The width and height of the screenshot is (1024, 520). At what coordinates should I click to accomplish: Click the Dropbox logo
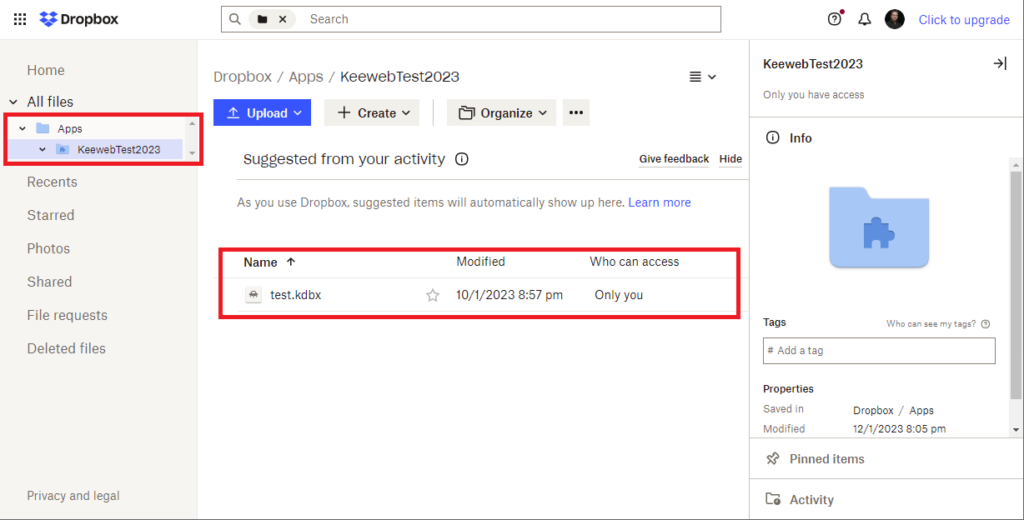click(x=79, y=19)
